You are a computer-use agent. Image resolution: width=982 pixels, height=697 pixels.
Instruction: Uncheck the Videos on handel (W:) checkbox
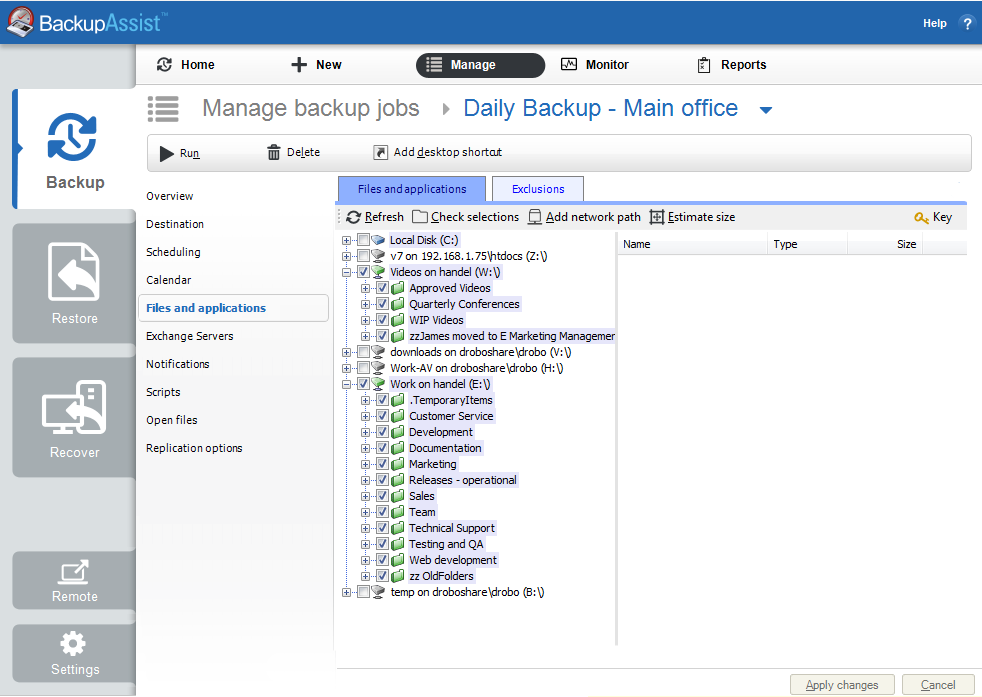click(363, 272)
